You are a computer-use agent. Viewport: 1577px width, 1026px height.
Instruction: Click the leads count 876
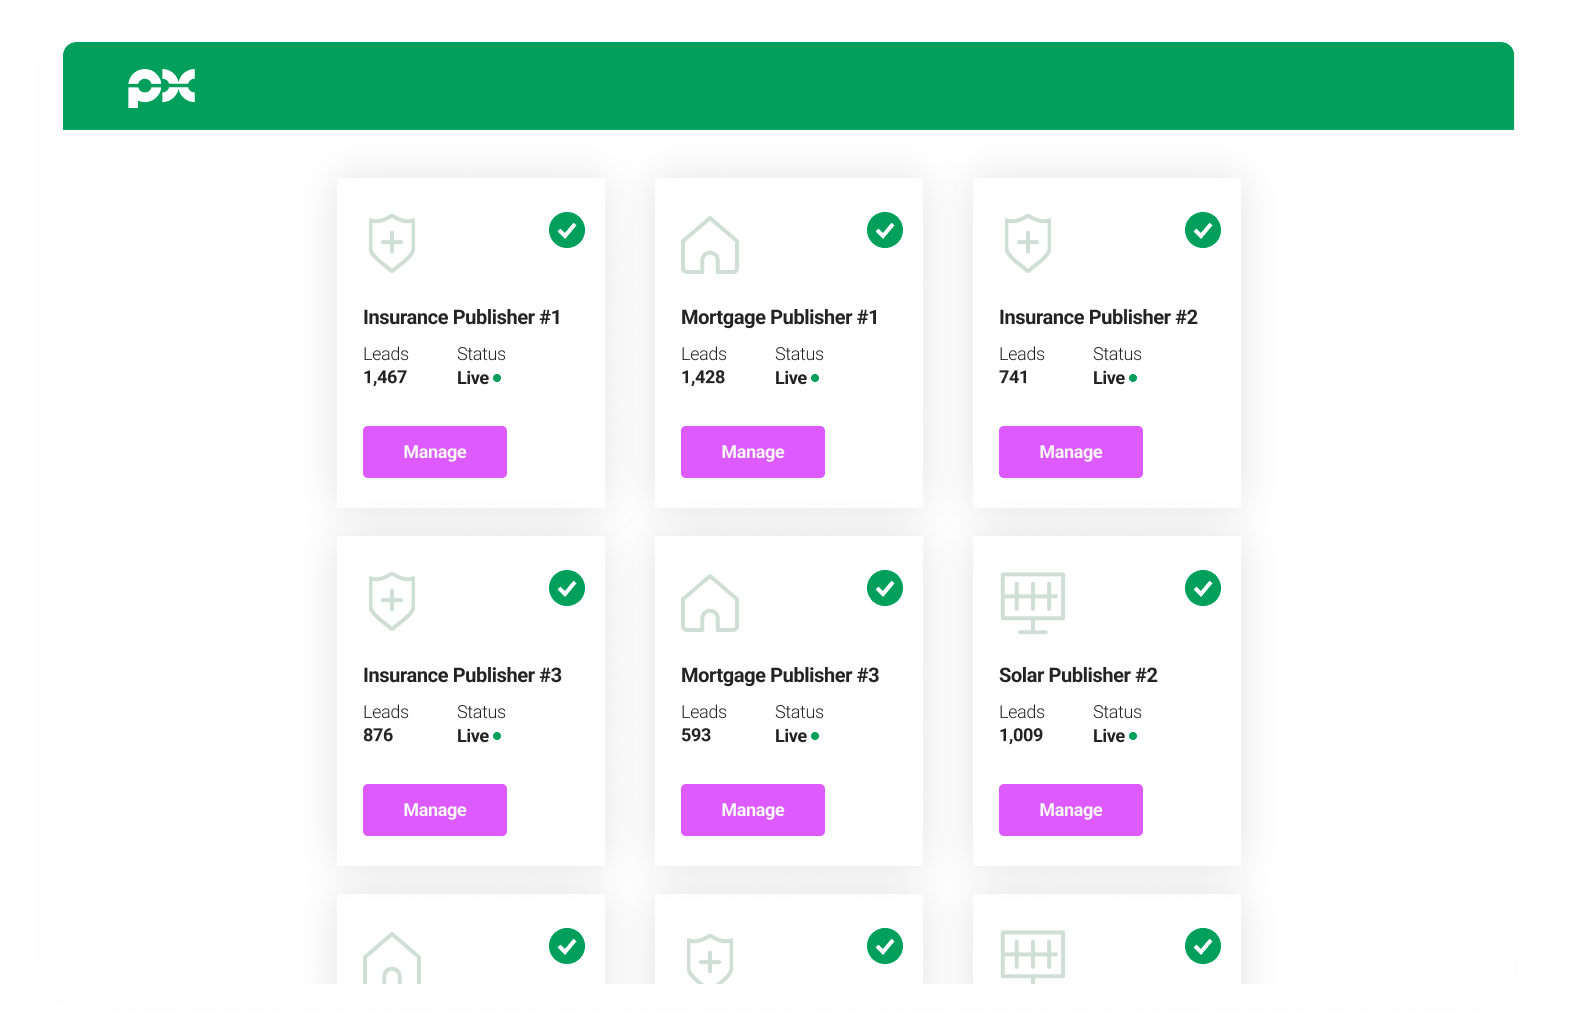pos(378,735)
